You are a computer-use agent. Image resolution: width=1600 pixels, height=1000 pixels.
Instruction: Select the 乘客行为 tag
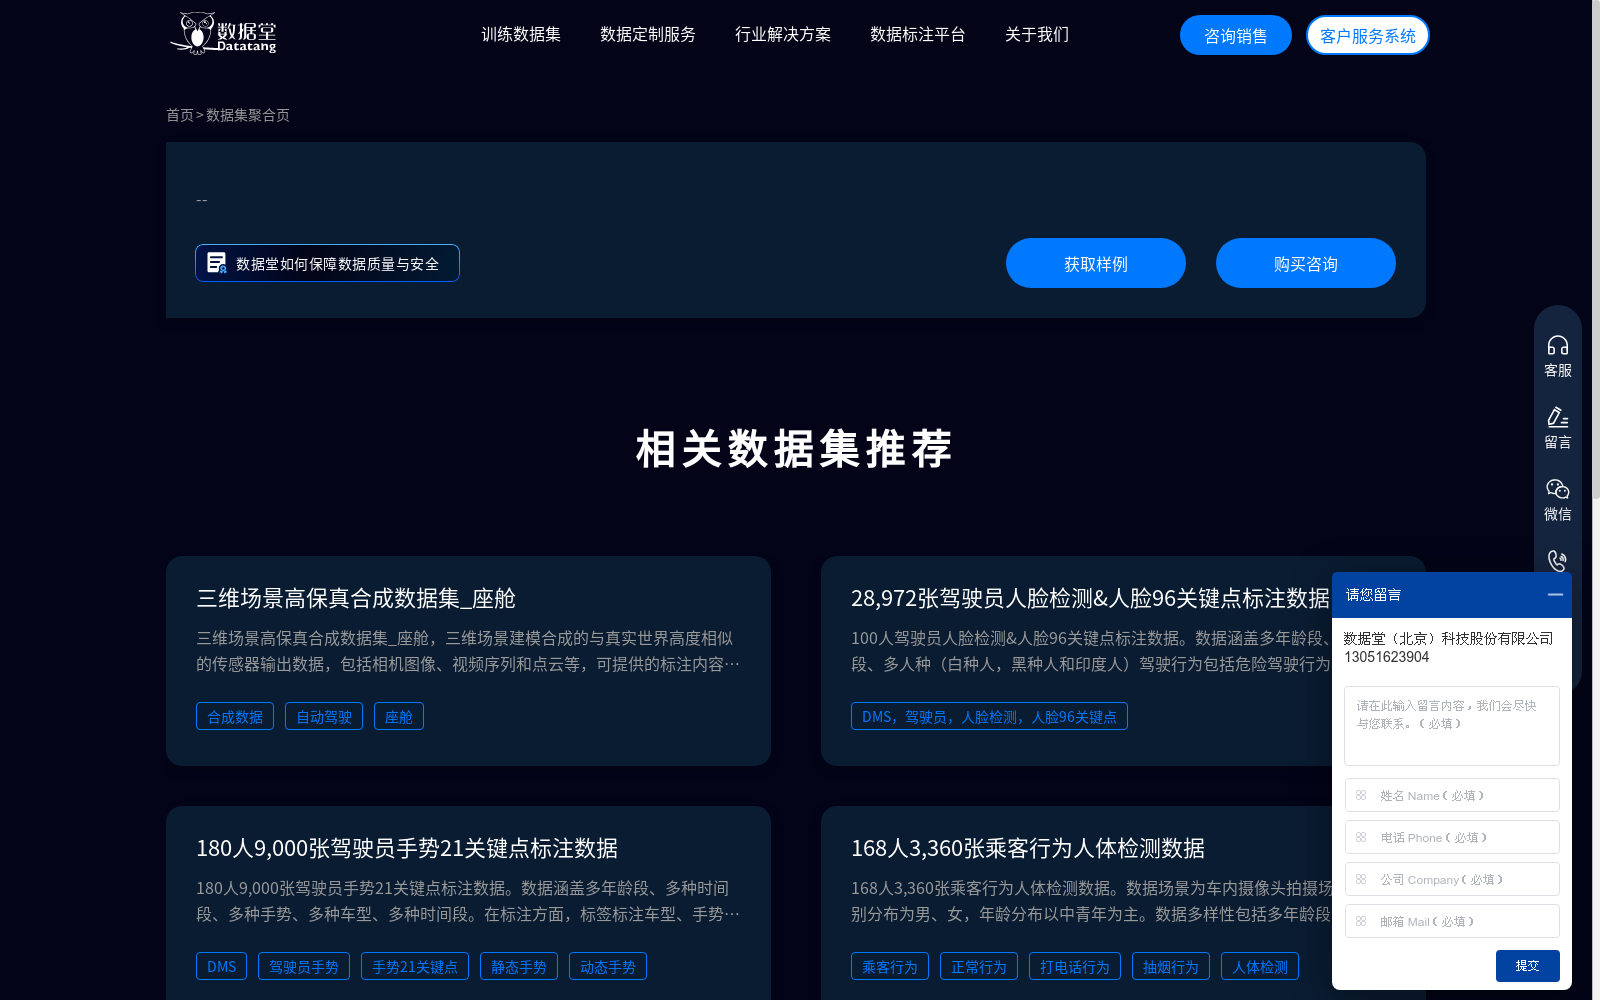[890, 966]
